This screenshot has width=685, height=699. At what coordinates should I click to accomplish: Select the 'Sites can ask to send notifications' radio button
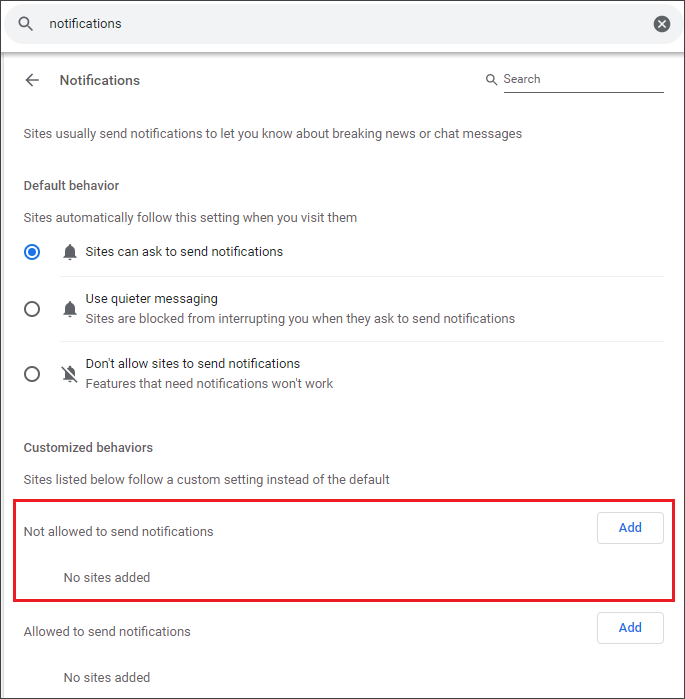[32, 252]
